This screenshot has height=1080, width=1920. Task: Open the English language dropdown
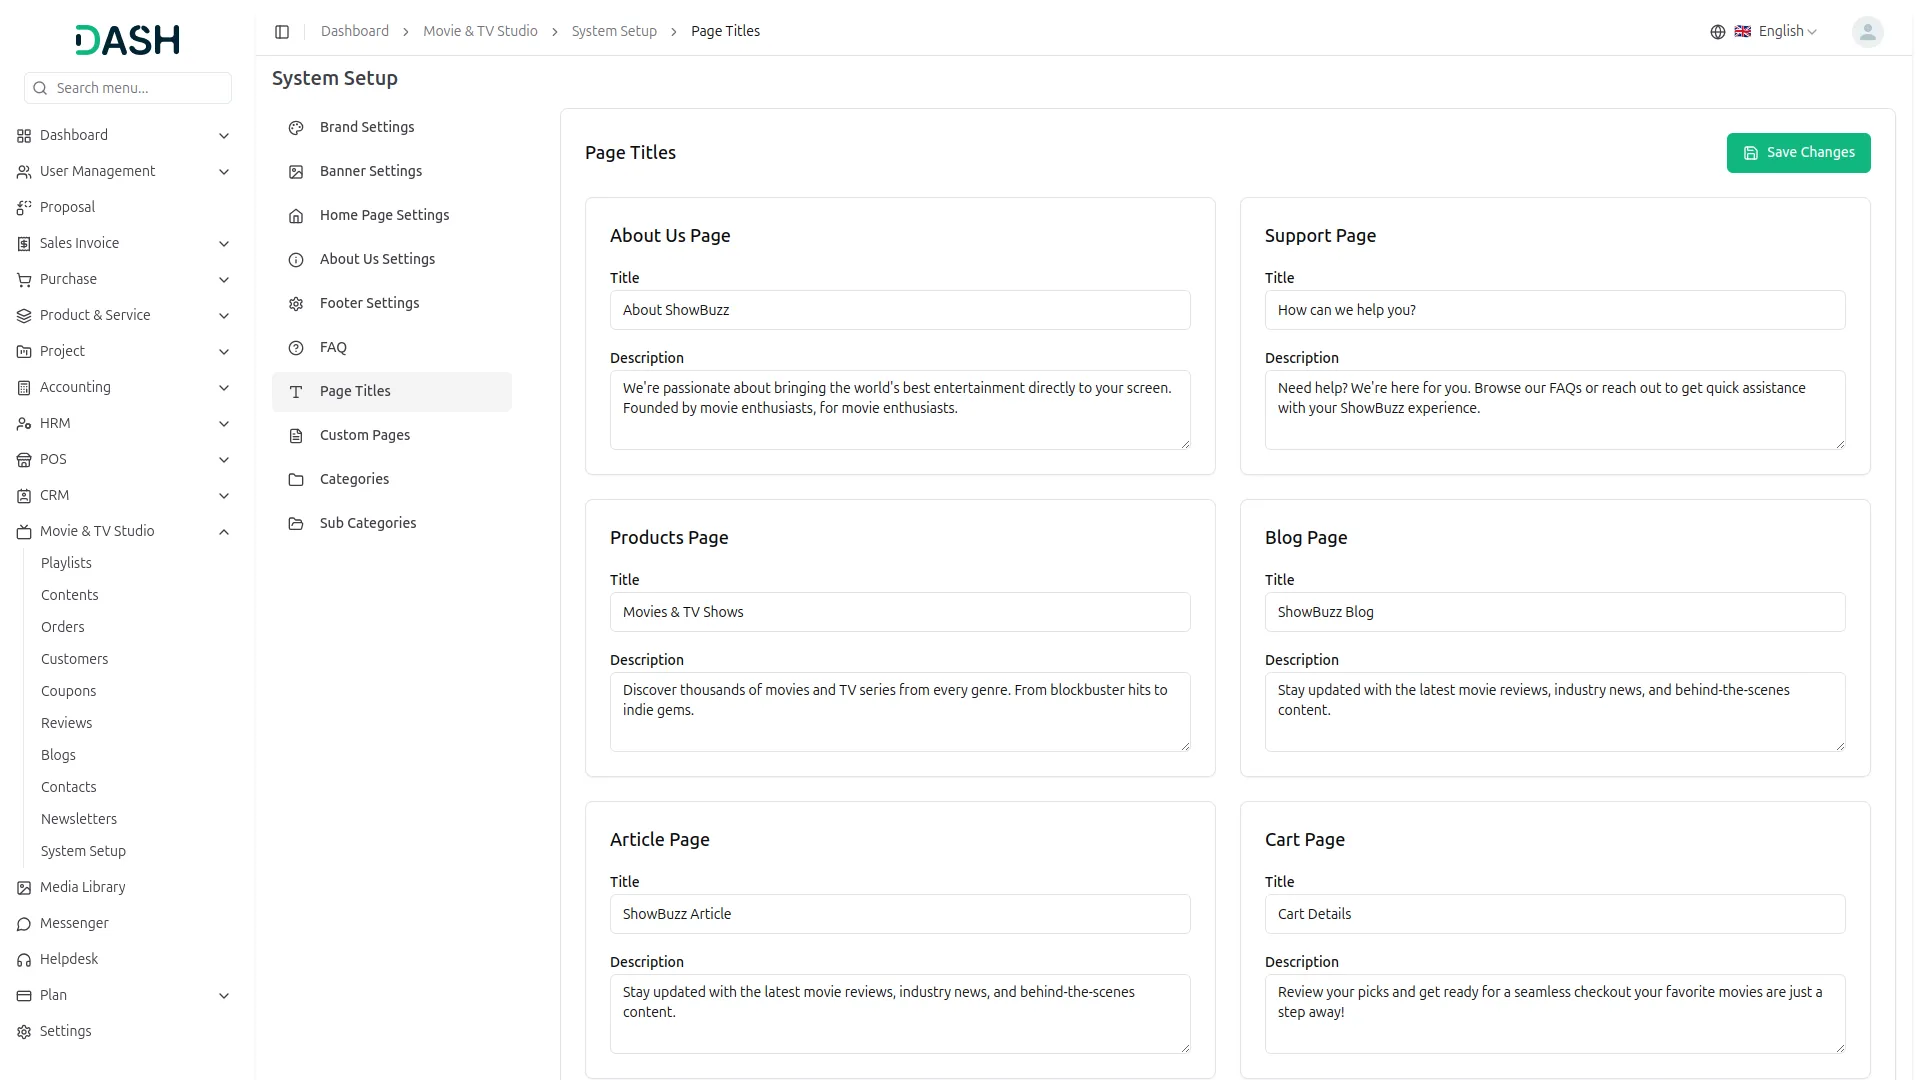click(1787, 32)
